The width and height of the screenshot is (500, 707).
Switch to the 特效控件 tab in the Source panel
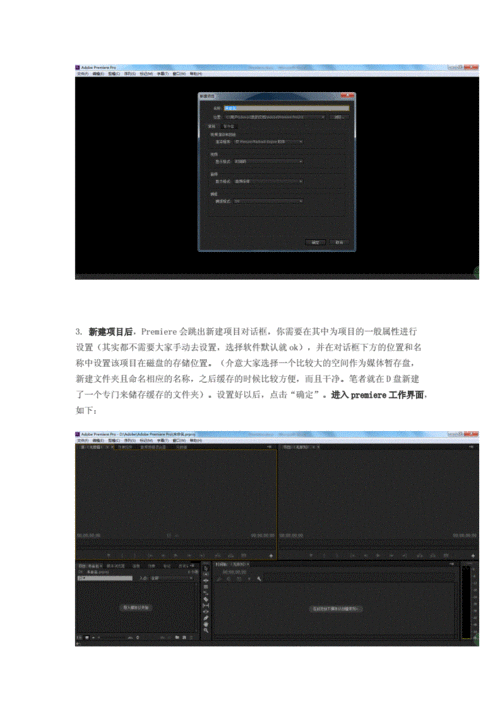tap(125, 447)
